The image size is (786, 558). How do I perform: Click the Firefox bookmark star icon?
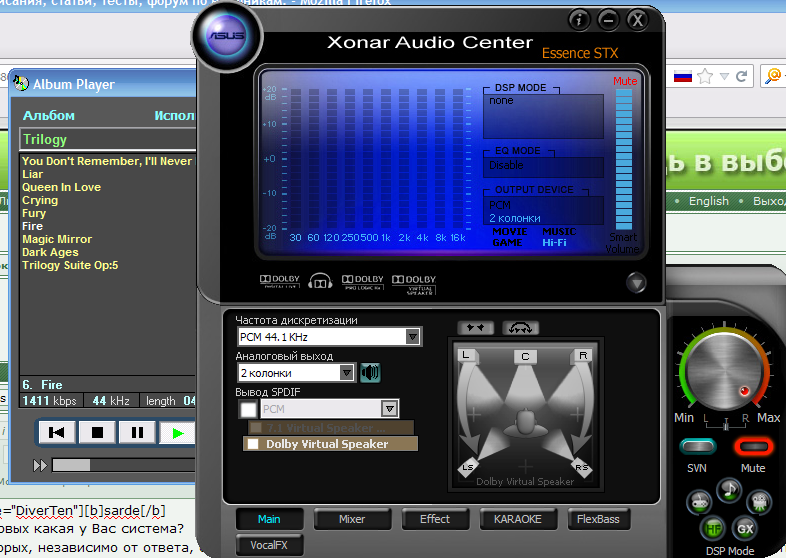click(705, 76)
